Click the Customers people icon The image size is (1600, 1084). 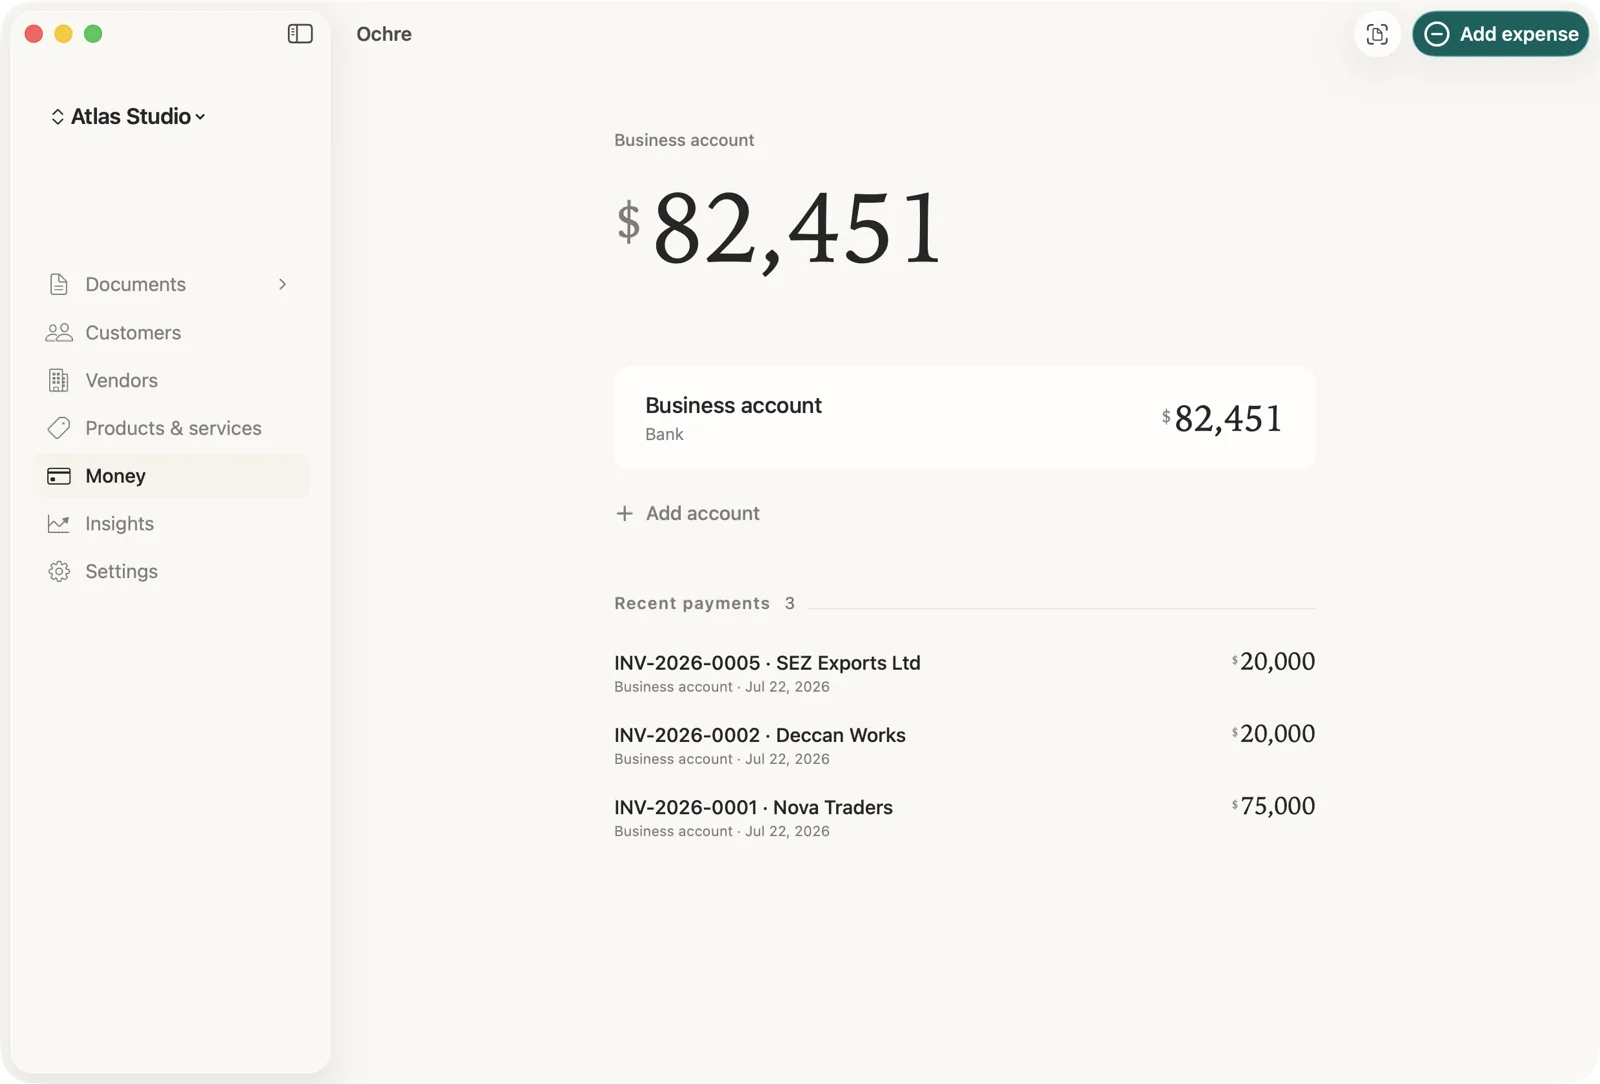[x=59, y=332]
